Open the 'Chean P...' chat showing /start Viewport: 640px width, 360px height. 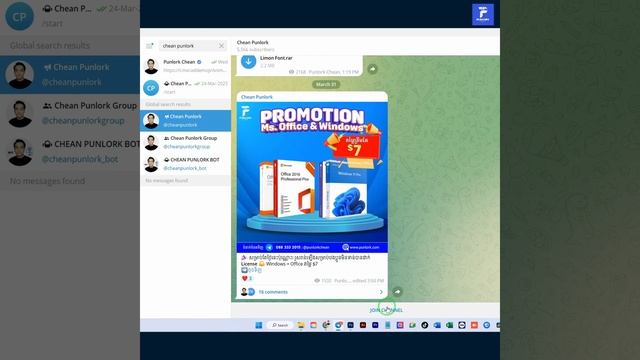click(186, 88)
